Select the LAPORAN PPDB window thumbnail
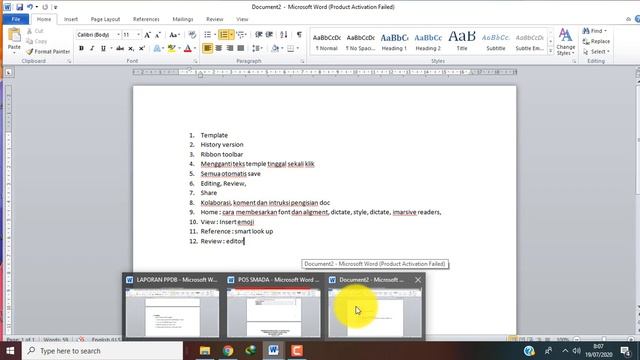 [x=172, y=306]
